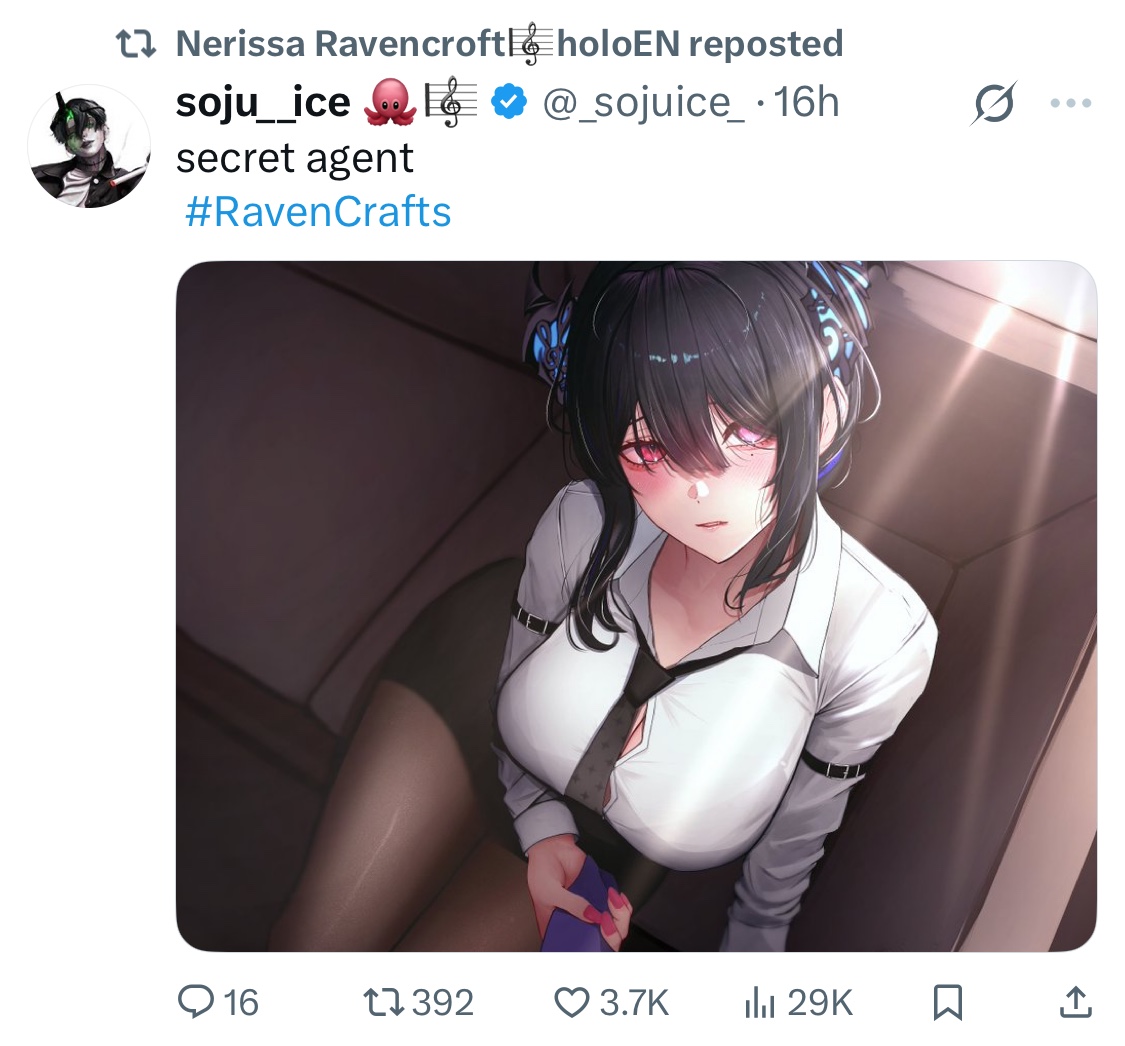The image size is (1125, 1046).
Task: Click the #RavenCrafts hashtag
Action: pyautogui.click(x=318, y=212)
